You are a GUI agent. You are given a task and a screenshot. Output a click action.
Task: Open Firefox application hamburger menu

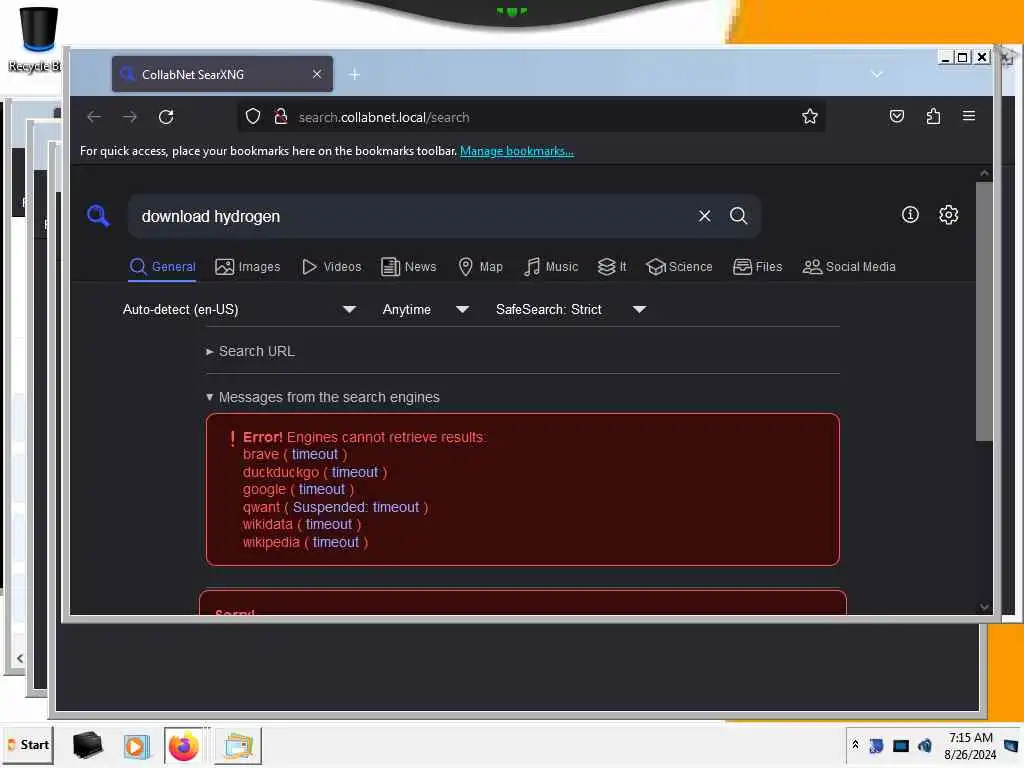(968, 116)
